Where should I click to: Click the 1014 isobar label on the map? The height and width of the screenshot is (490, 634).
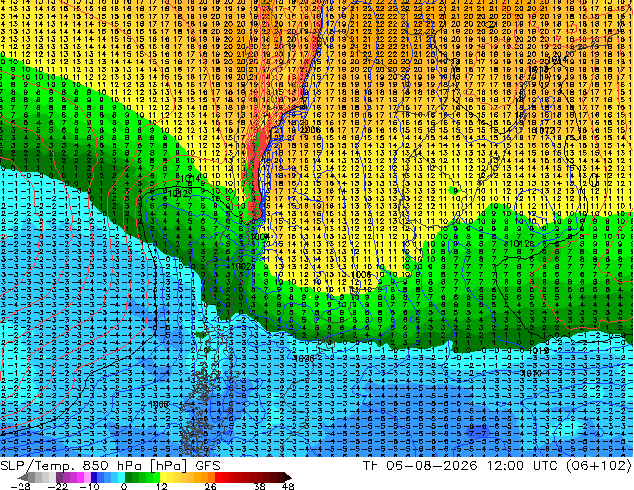pos(190,179)
